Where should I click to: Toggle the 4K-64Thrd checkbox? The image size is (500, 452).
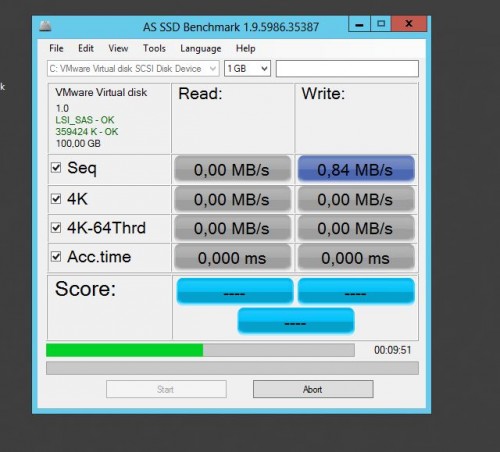coord(56,228)
